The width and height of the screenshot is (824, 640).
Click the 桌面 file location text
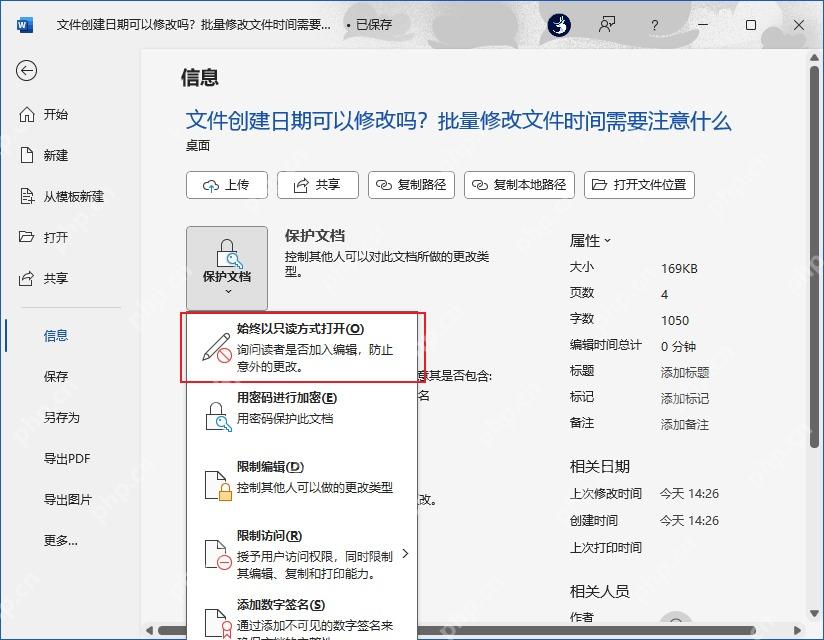point(198,146)
